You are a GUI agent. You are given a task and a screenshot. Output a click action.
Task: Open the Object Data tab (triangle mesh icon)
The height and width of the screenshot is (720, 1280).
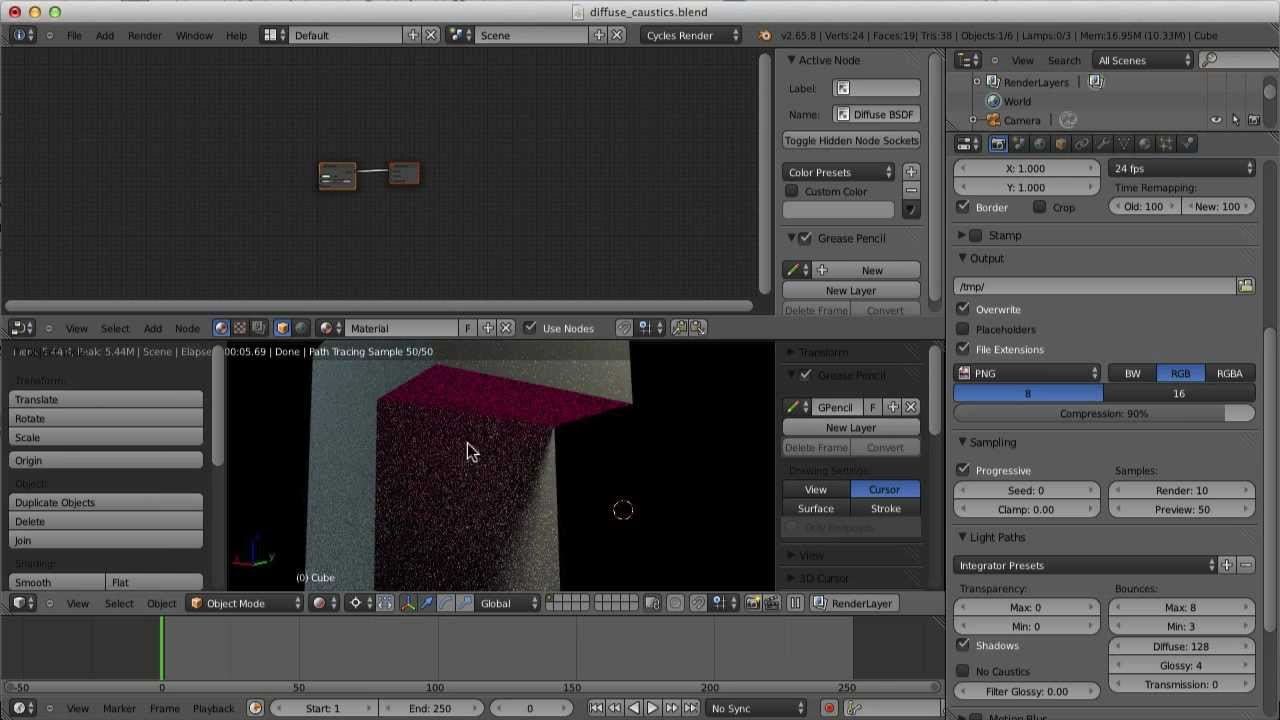1123,144
